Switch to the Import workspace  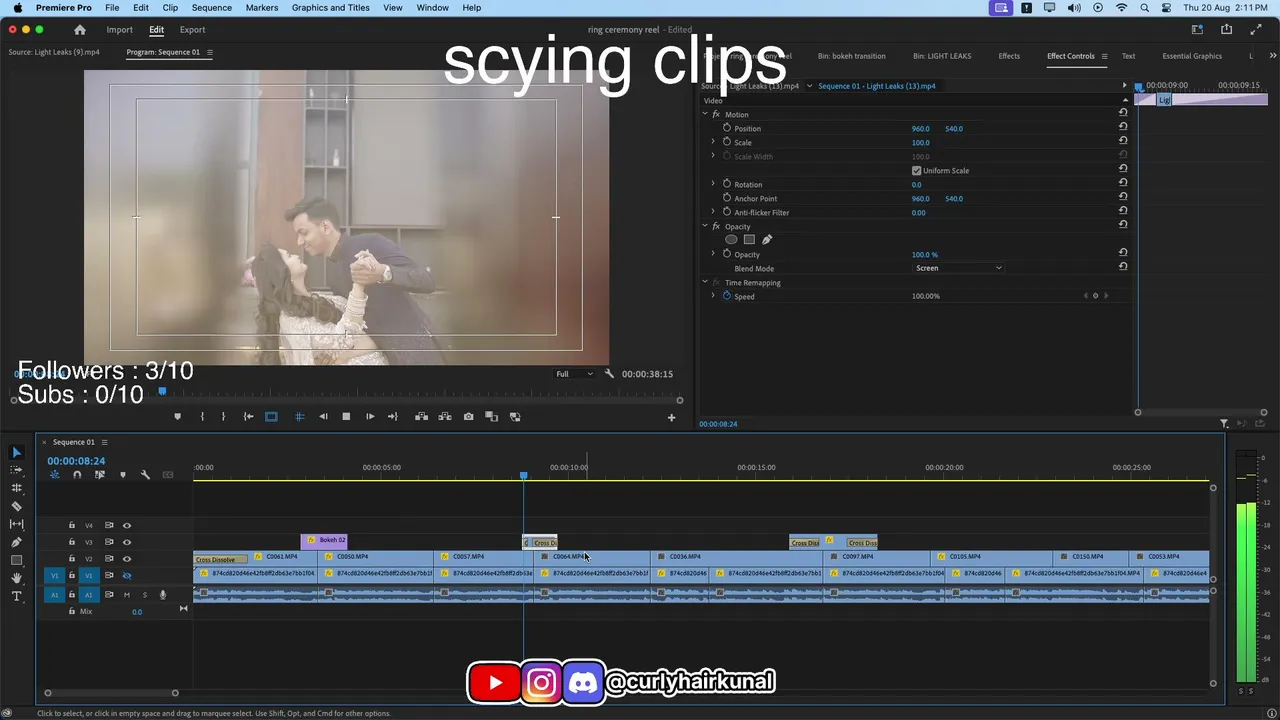point(120,30)
